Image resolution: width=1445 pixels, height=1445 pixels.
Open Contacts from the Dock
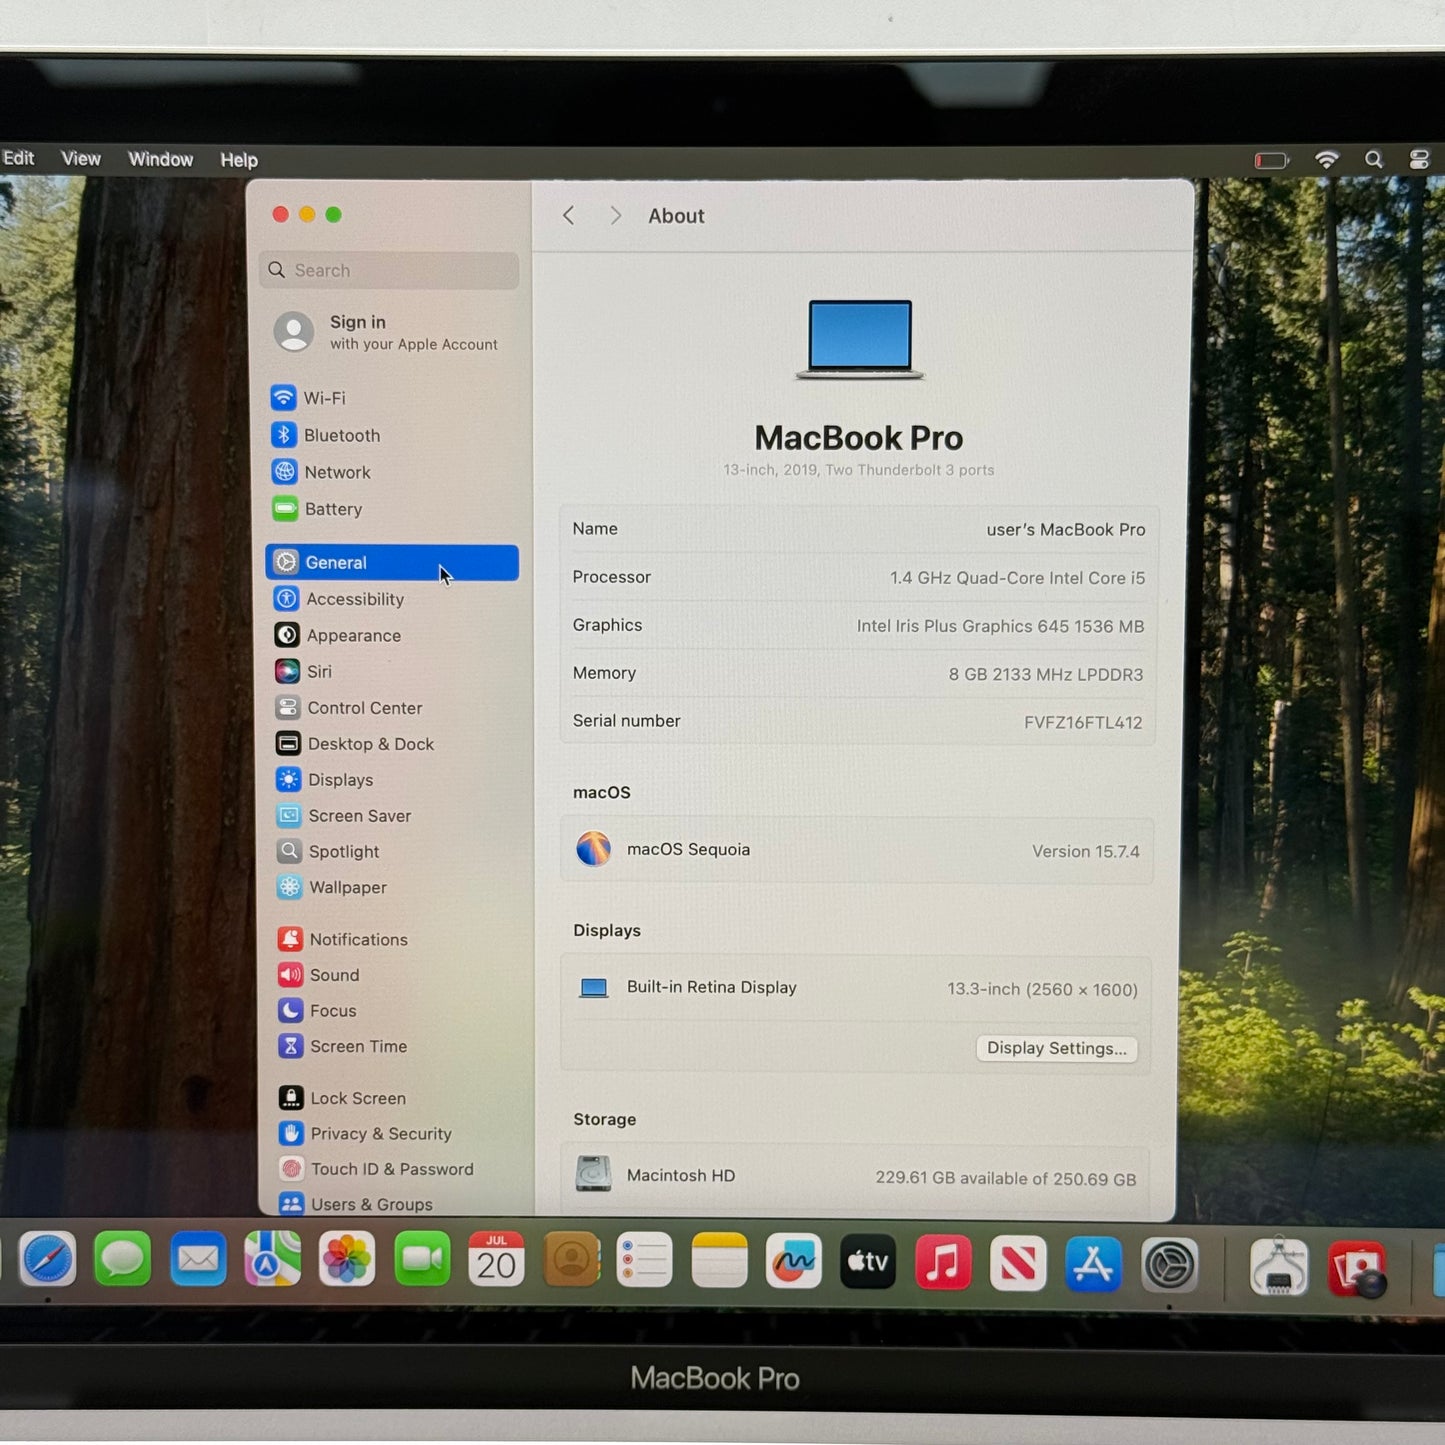click(571, 1260)
